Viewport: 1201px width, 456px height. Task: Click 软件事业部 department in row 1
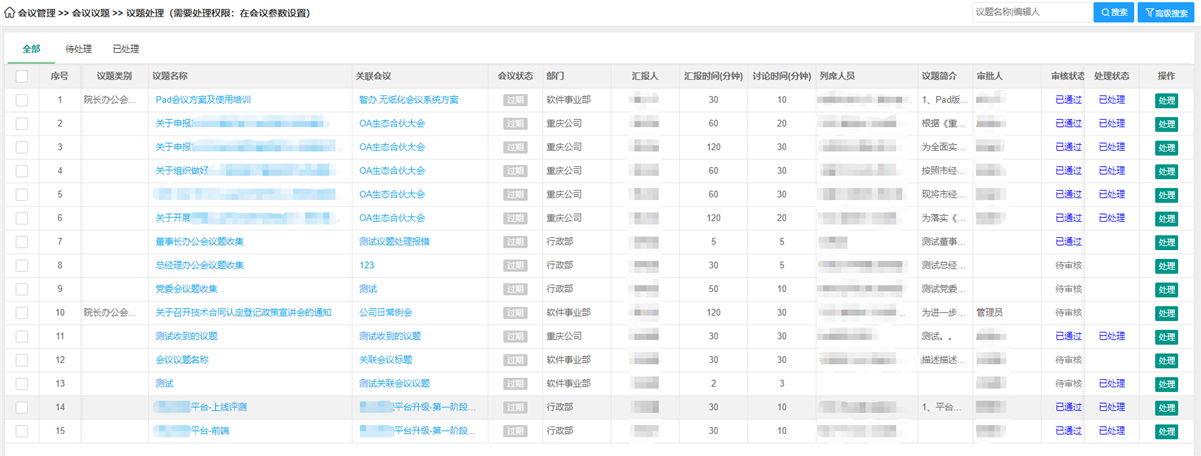[x=568, y=100]
